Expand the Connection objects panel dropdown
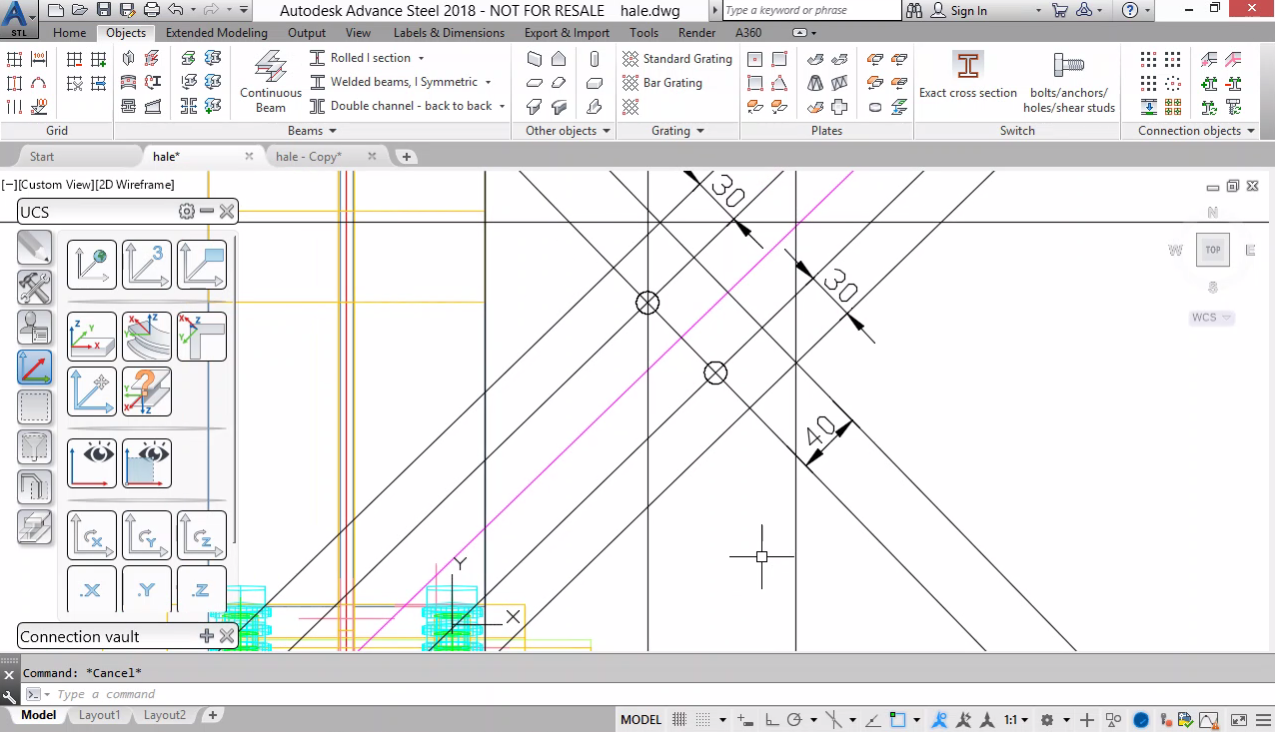This screenshot has width=1275, height=732. pyautogui.click(x=1196, y=131)
